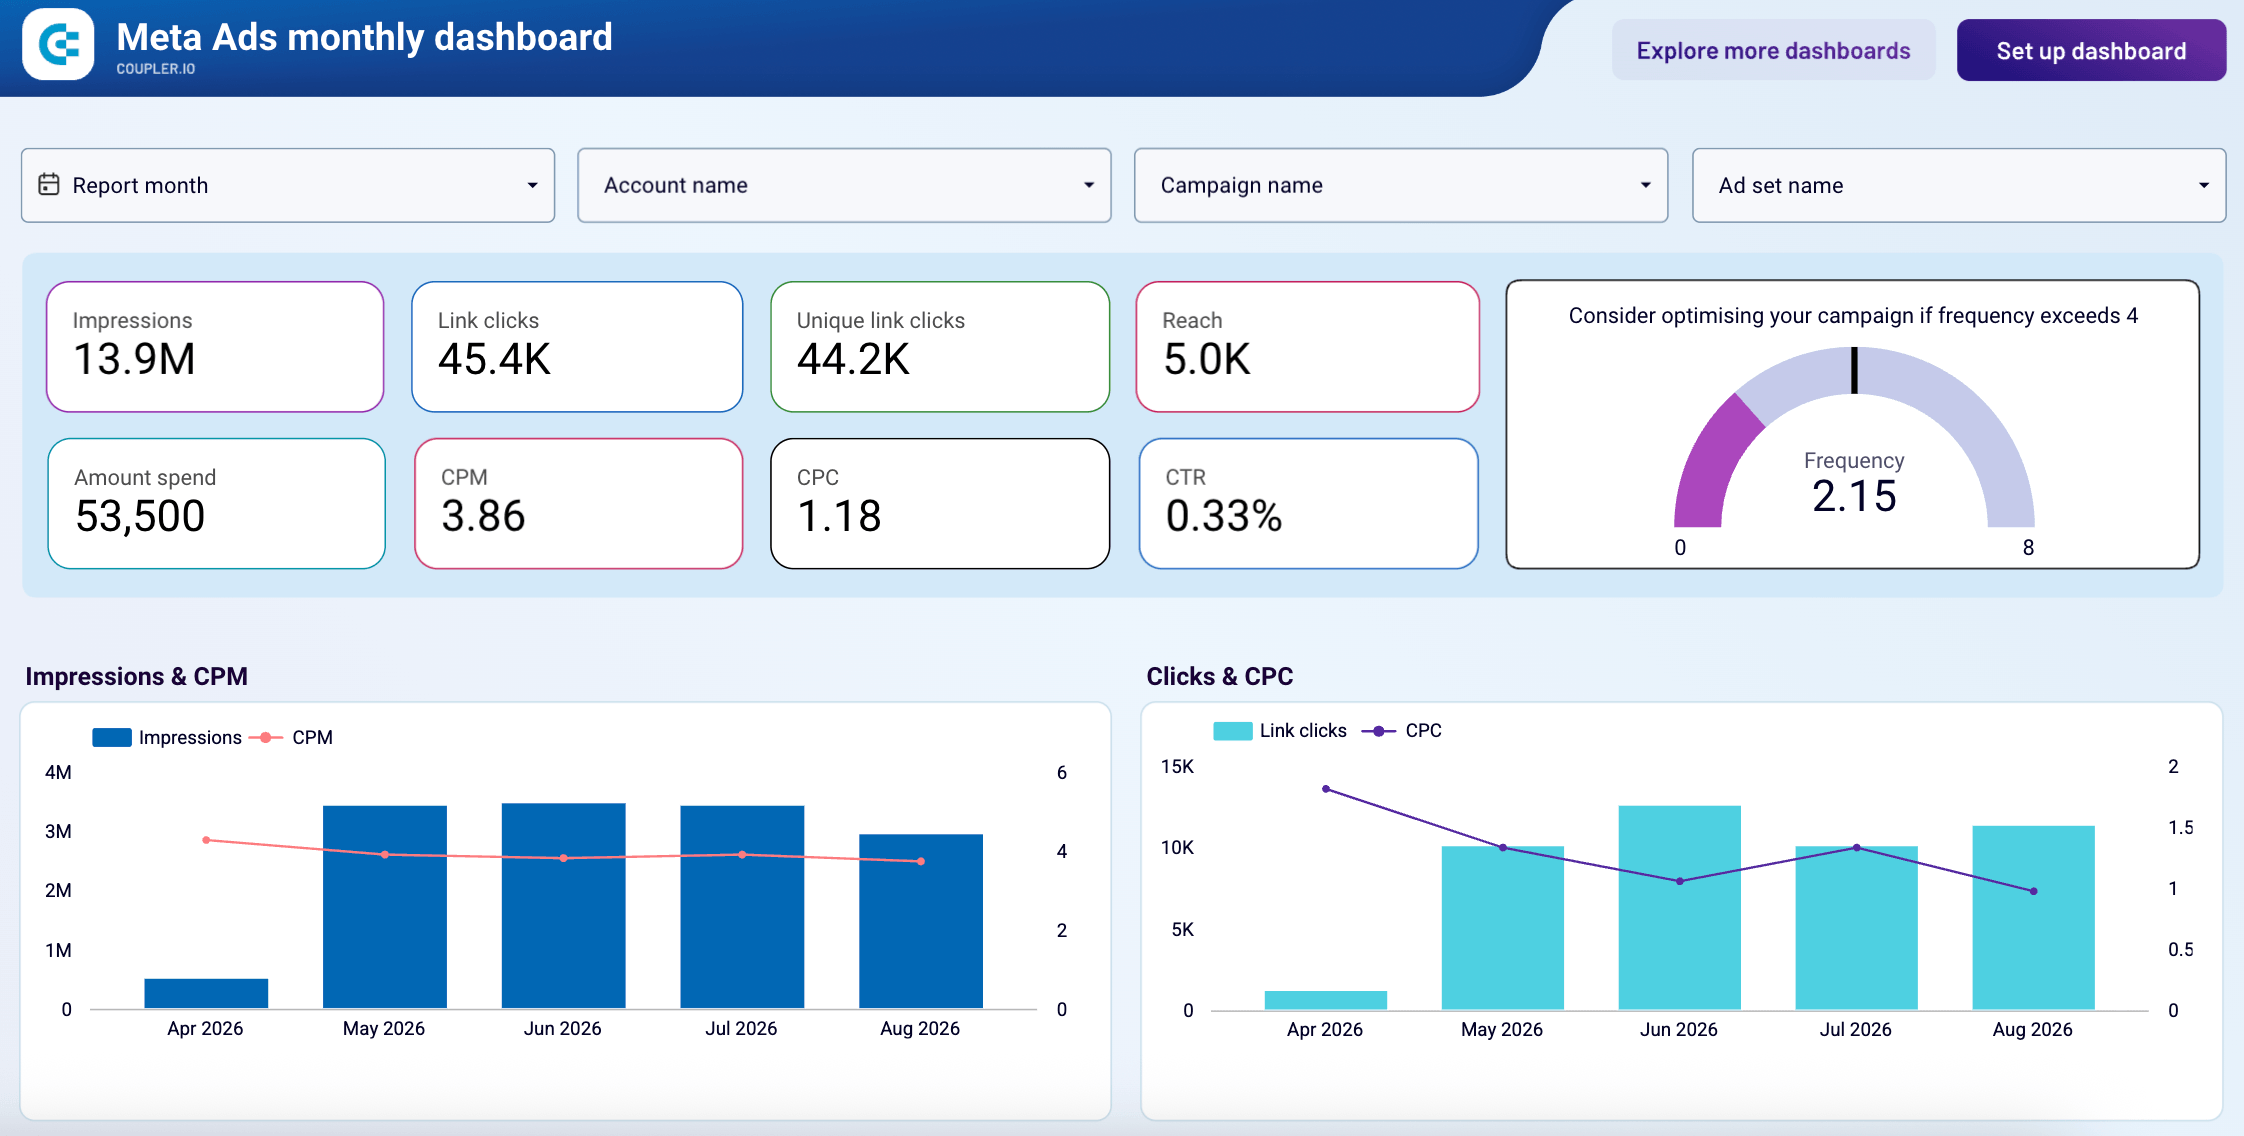Screen dimensions: 2244x1136
Task: Click the CPC data point for Aug 2026
Action: point(2034,891)
